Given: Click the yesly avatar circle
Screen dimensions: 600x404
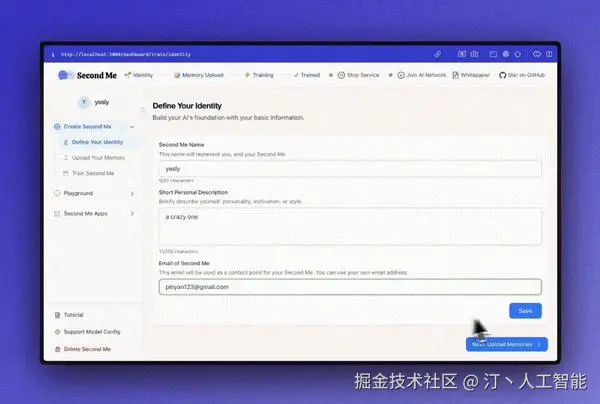Looking at the screenshot, I should (x=84, y=102).
